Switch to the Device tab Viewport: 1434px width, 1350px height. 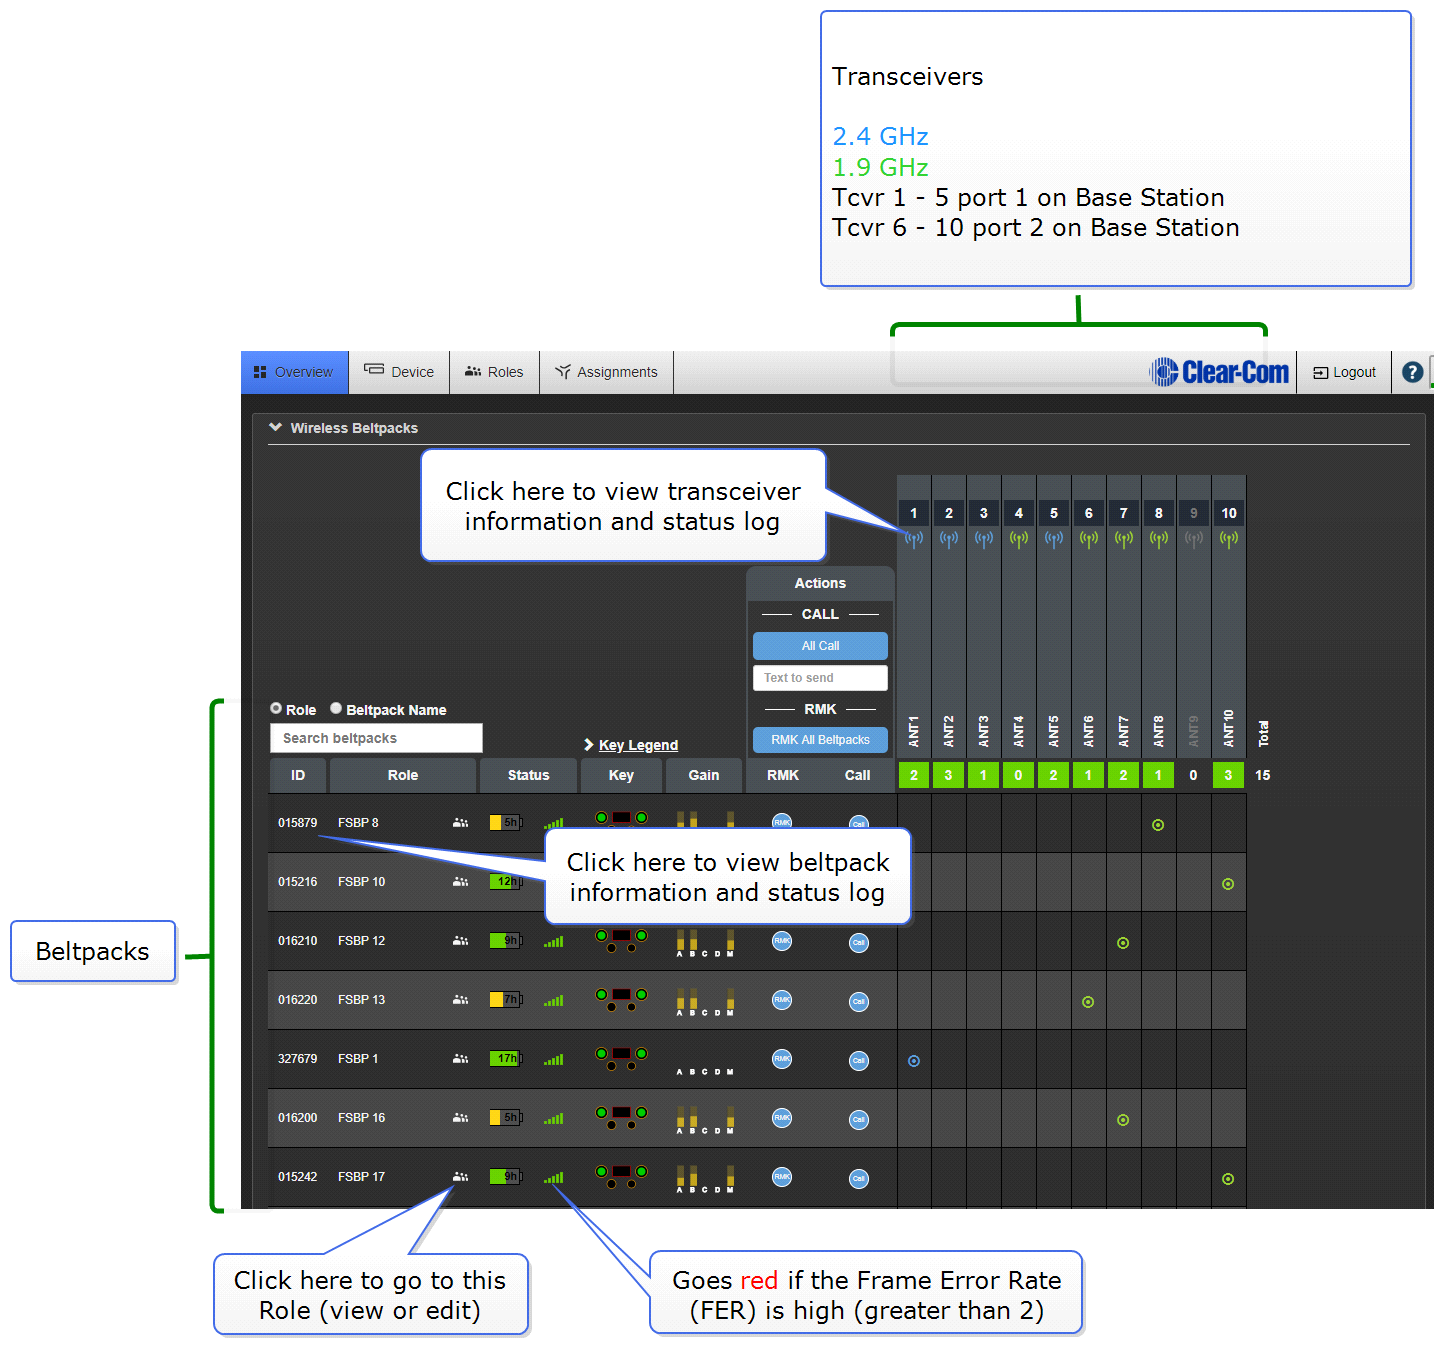point(399,372)
